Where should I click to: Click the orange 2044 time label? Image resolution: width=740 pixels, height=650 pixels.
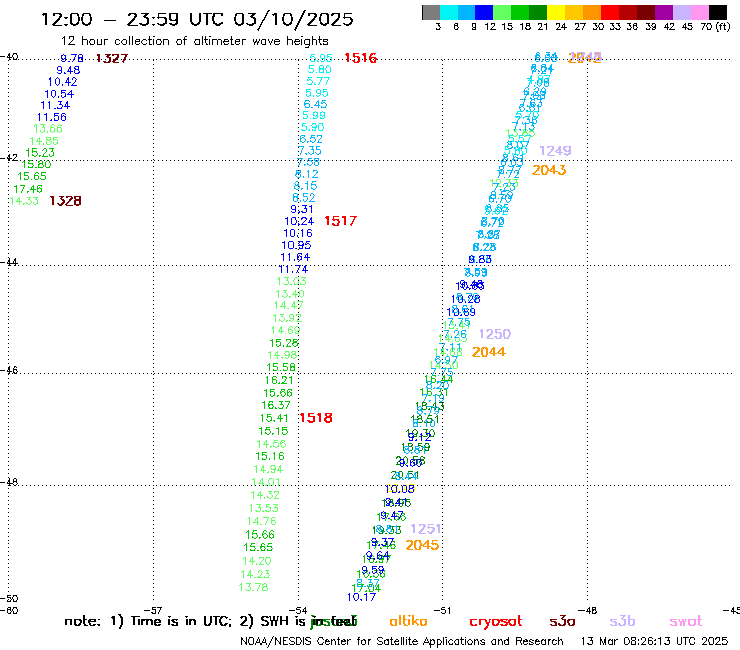coord(488,352)
